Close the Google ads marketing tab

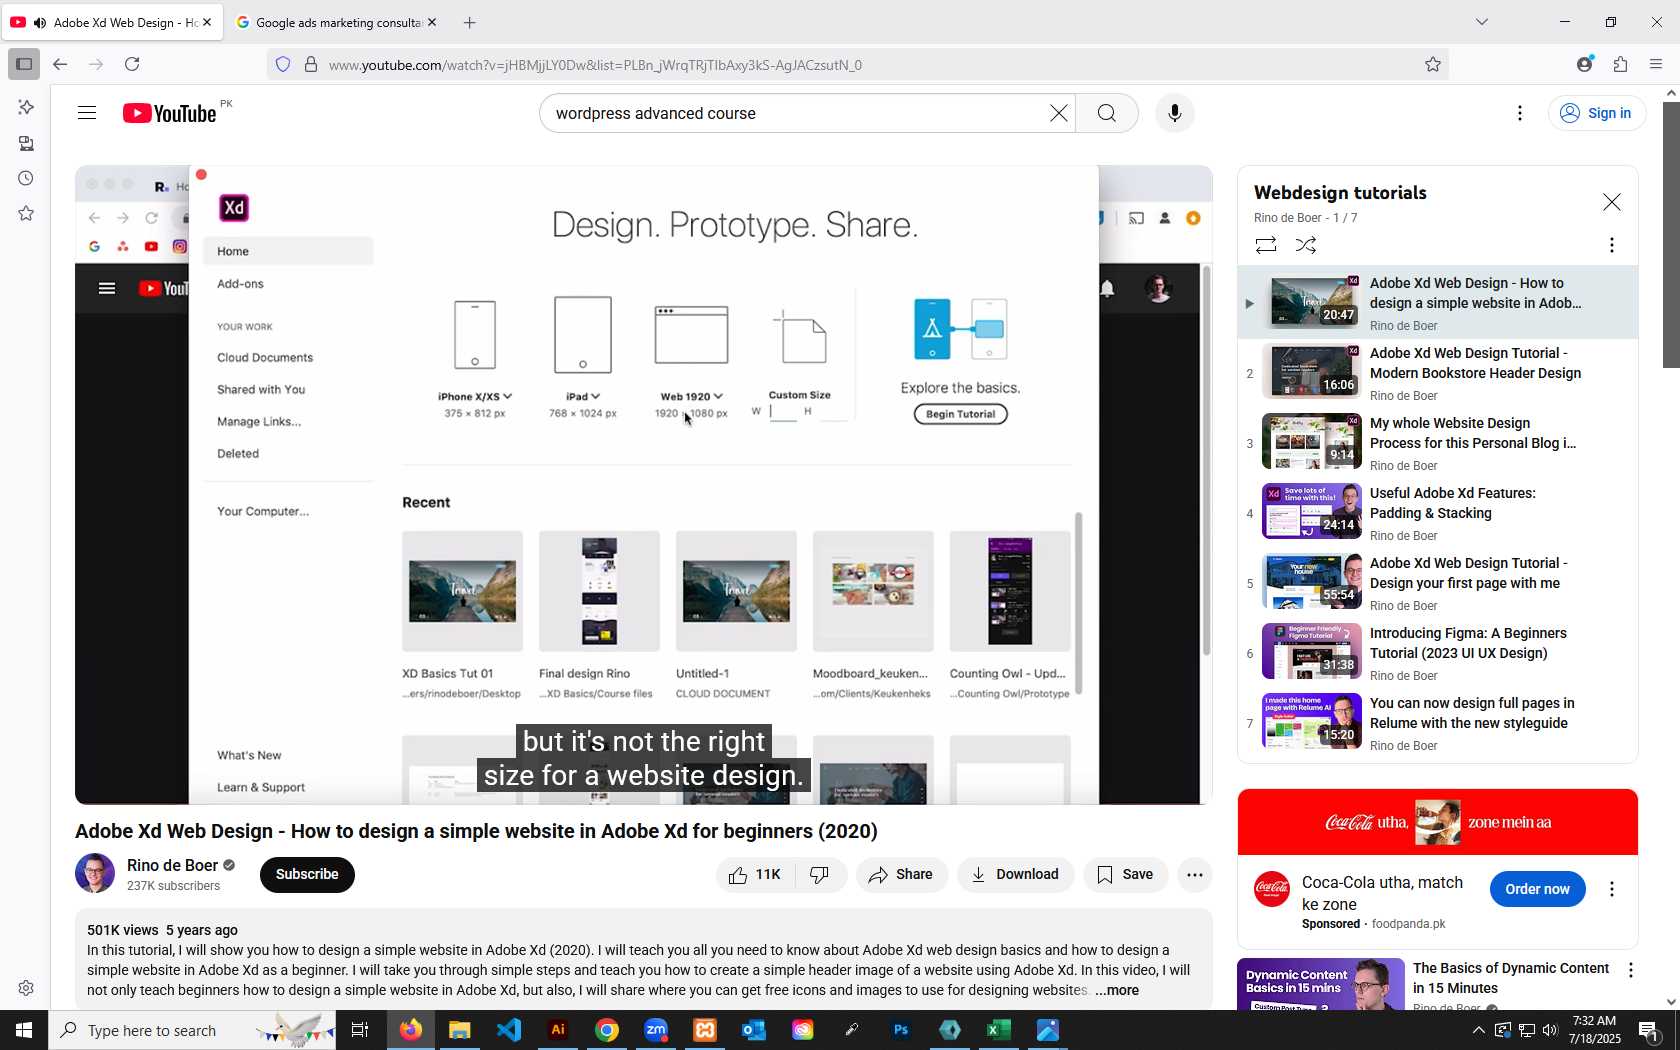pyautogui.click(x=432, y=22)
